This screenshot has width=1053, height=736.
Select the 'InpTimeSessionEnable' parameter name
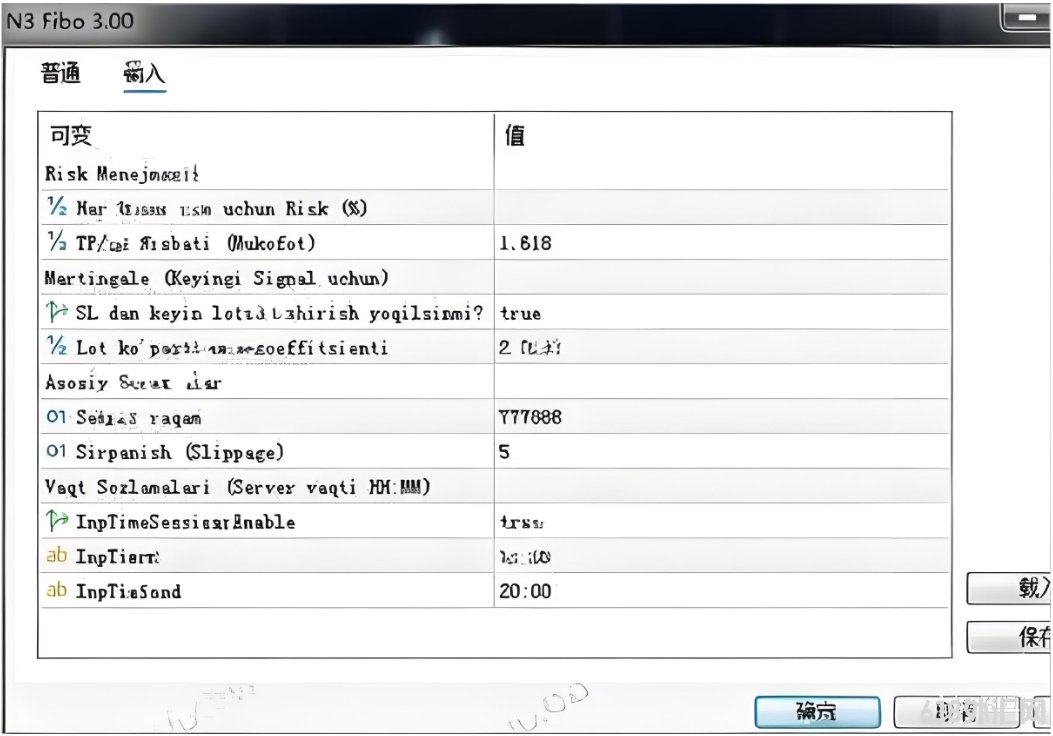pyautogui.click(x=185, y=522)
